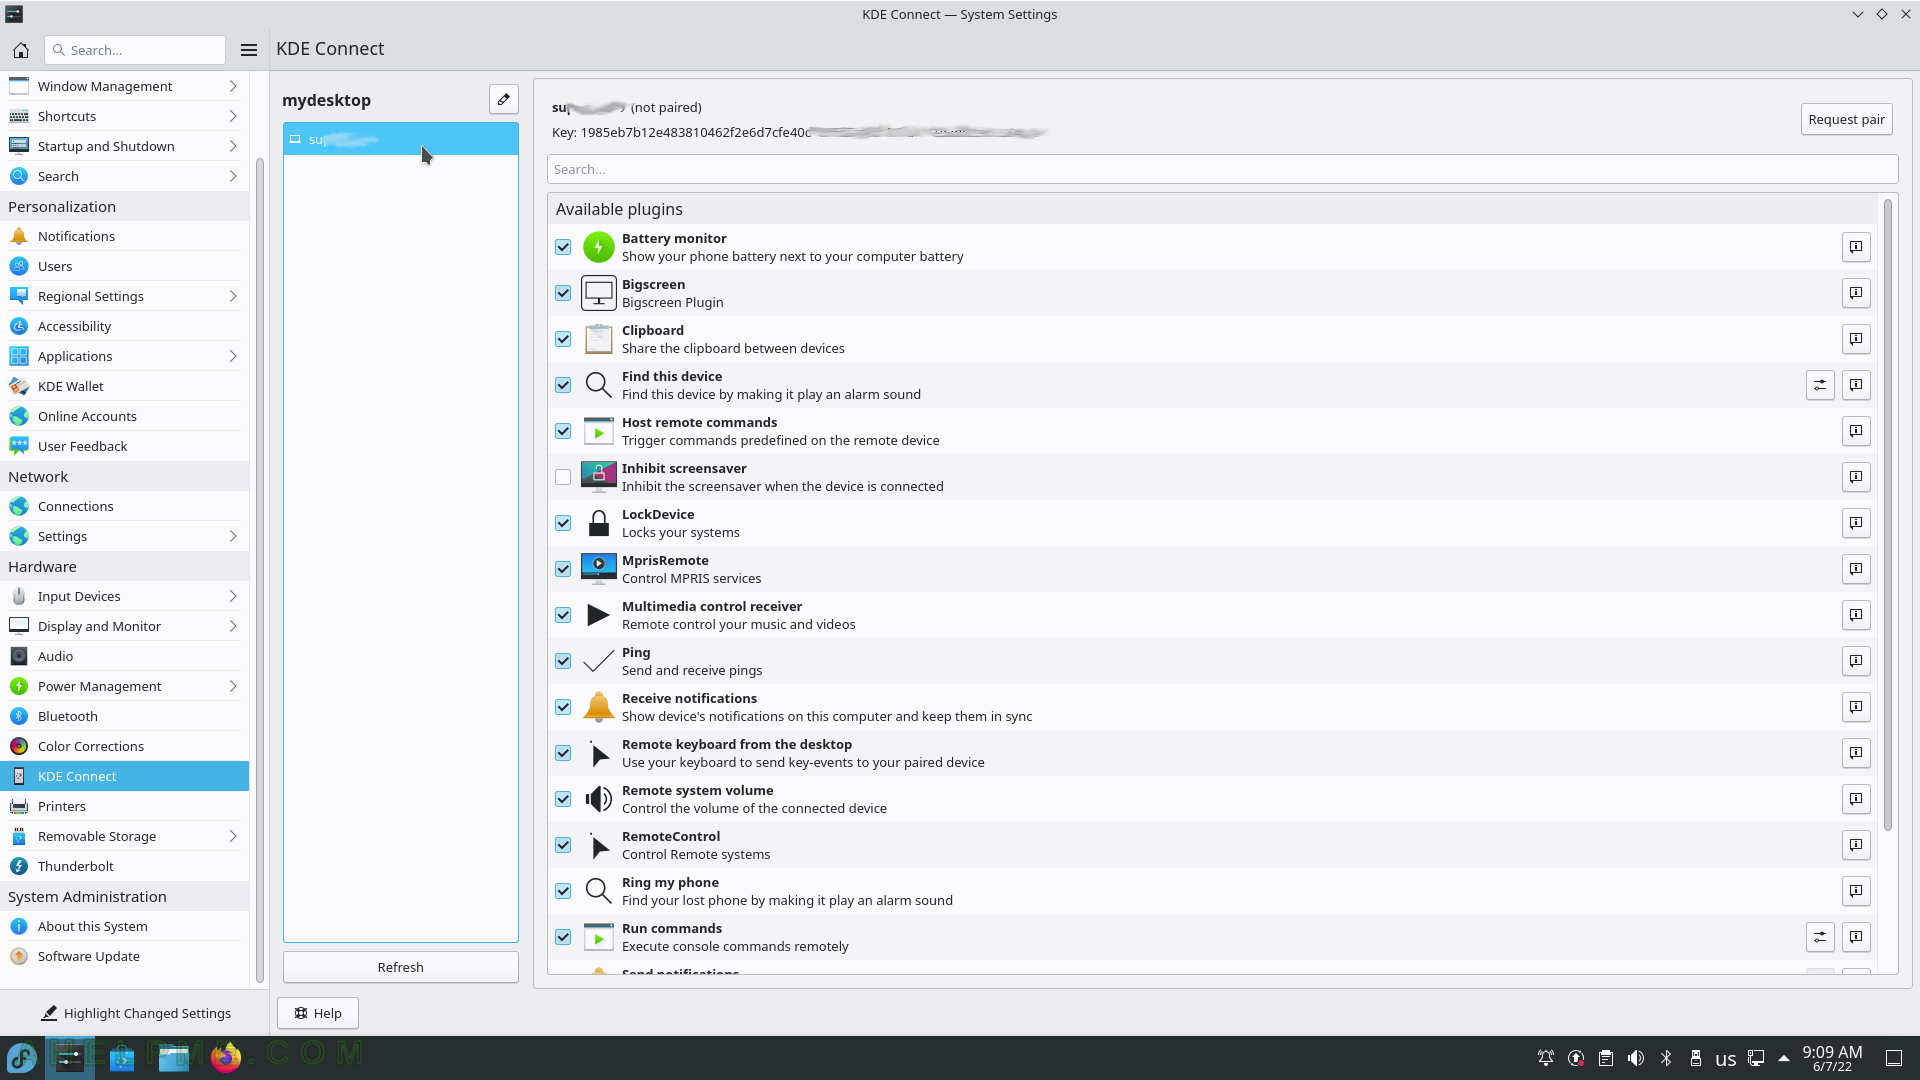The image size is (1920, 1080).
Task: Show info for Remote keyboard plugin
Action: coord(1856,753)
